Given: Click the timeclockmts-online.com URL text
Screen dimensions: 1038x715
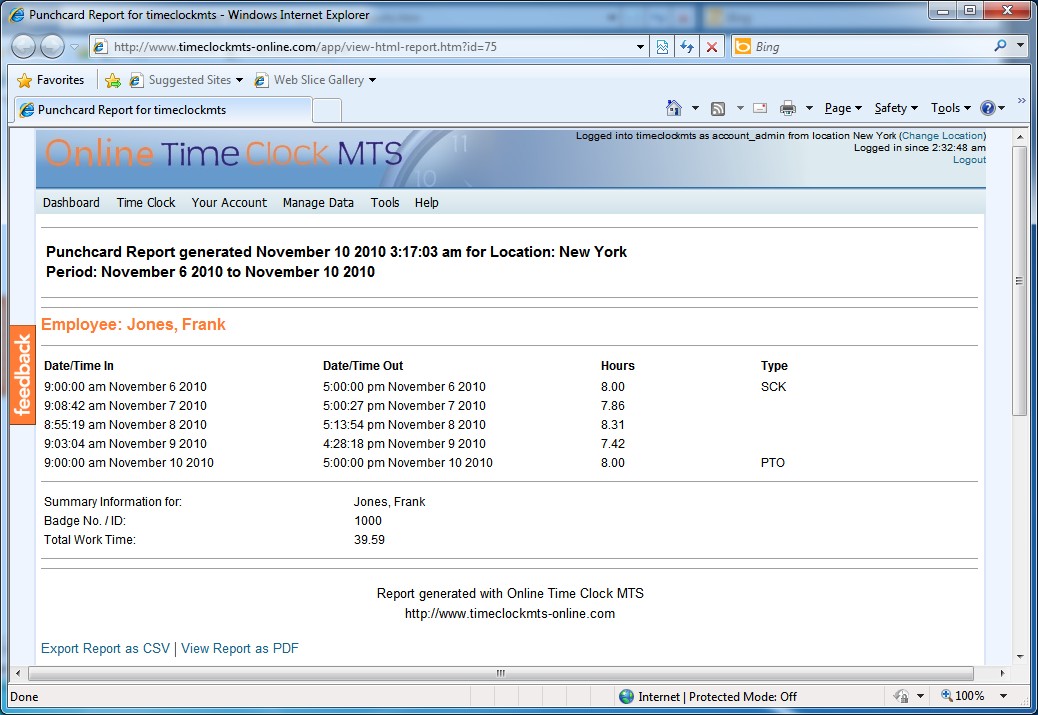Looking at the screenshot, I should pyautogui.click(x=510, y=614).
